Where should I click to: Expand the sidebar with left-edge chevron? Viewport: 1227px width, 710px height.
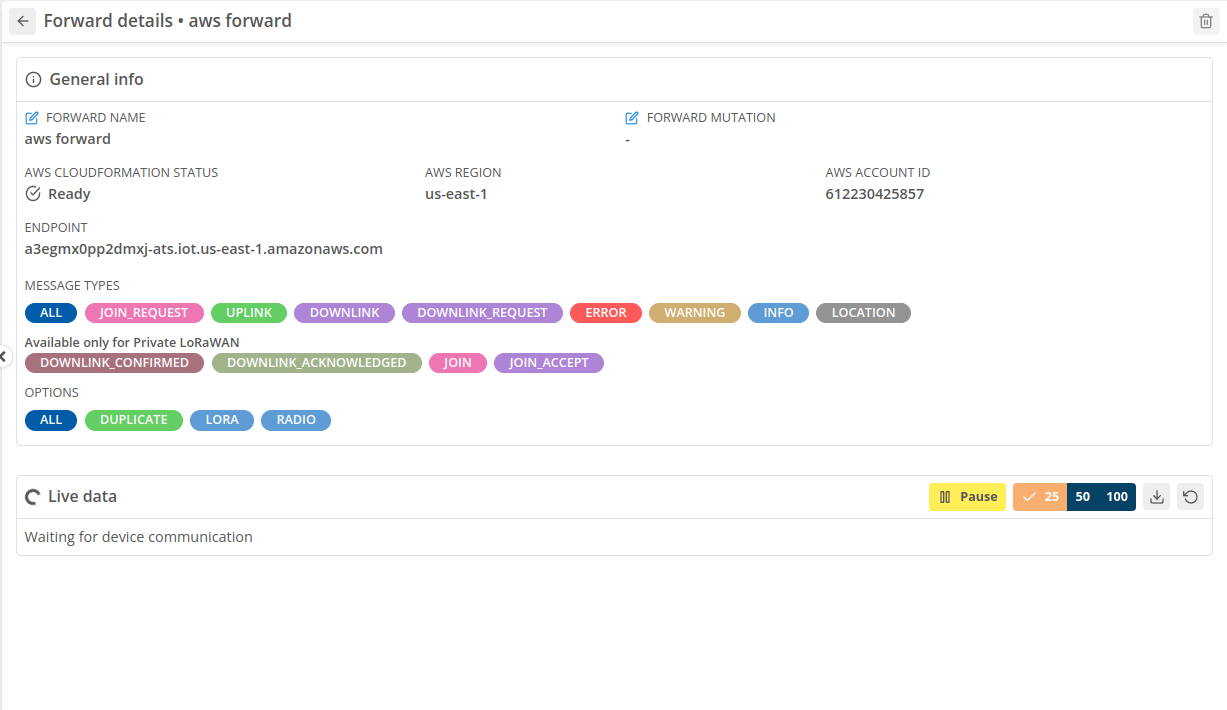[3, 356]
